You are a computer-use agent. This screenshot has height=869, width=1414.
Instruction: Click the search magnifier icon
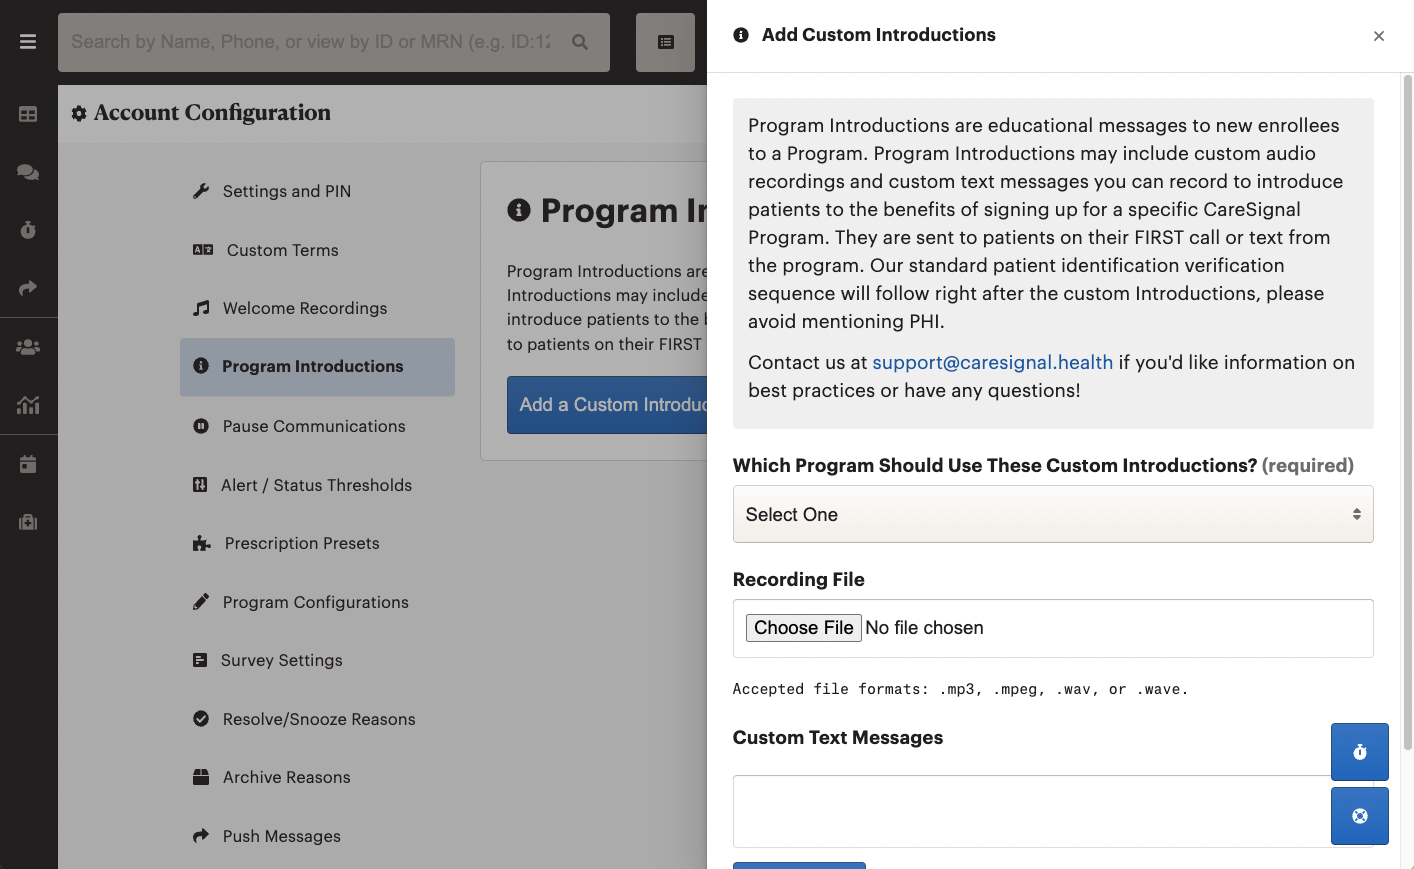580,42
